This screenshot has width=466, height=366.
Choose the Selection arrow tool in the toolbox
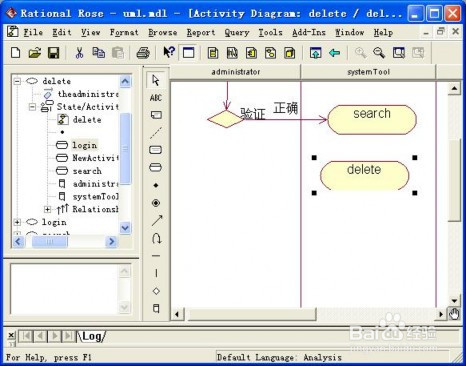point(156,80)
